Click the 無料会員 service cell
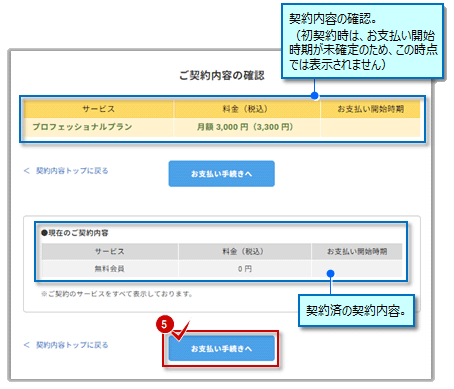454x389 pixels. (x=110, y=269)
